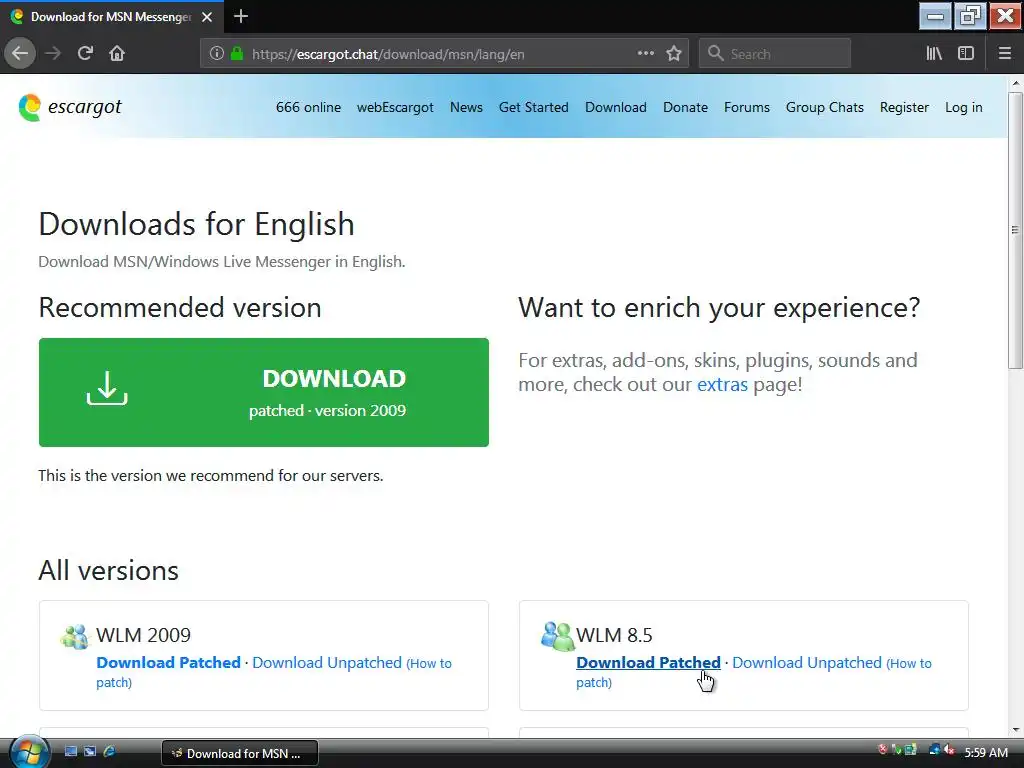Click the WLM 8.5 buddies icon

pos(557,636)
